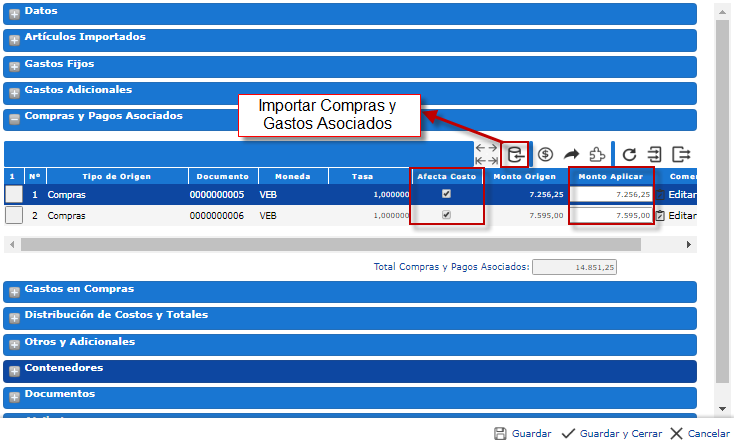Image resolution: width=734 pixels, height=446 pixels.
Task: Click the Afecta Costo column header
Action: click(x=447, y=176)
